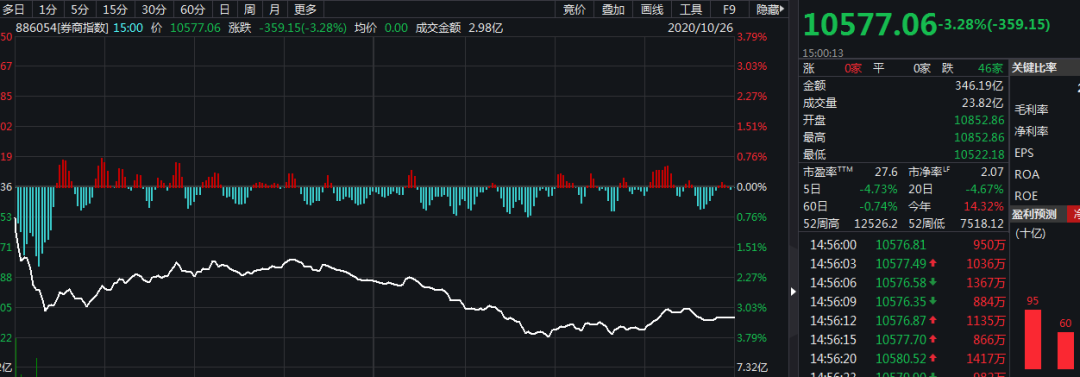The height and width of the screenshot is (377, 1080).
Task: Click the 叠加 overlay button
Action: [x=613, y=9]
